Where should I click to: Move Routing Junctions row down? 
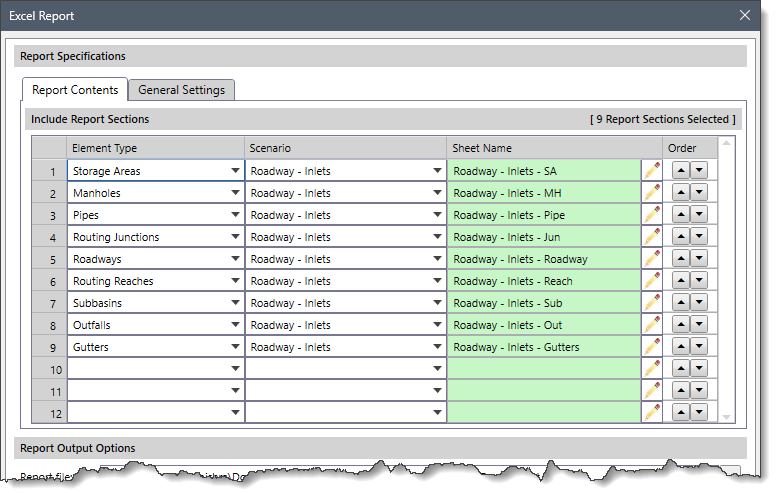point(699,236)
